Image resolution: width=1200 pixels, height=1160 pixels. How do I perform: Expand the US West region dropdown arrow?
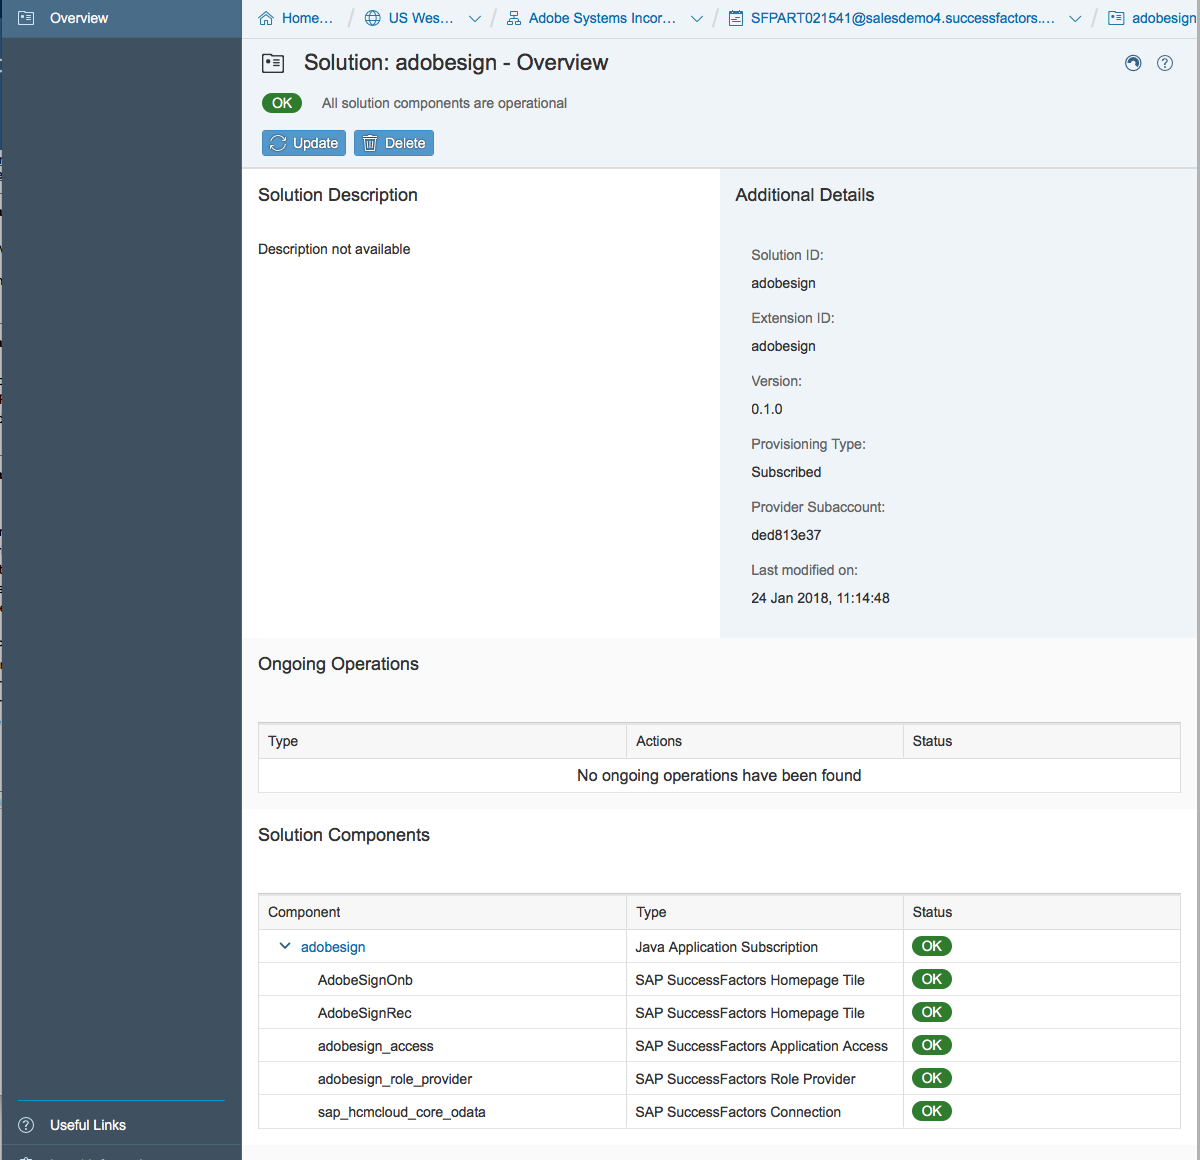click(475, 18)
